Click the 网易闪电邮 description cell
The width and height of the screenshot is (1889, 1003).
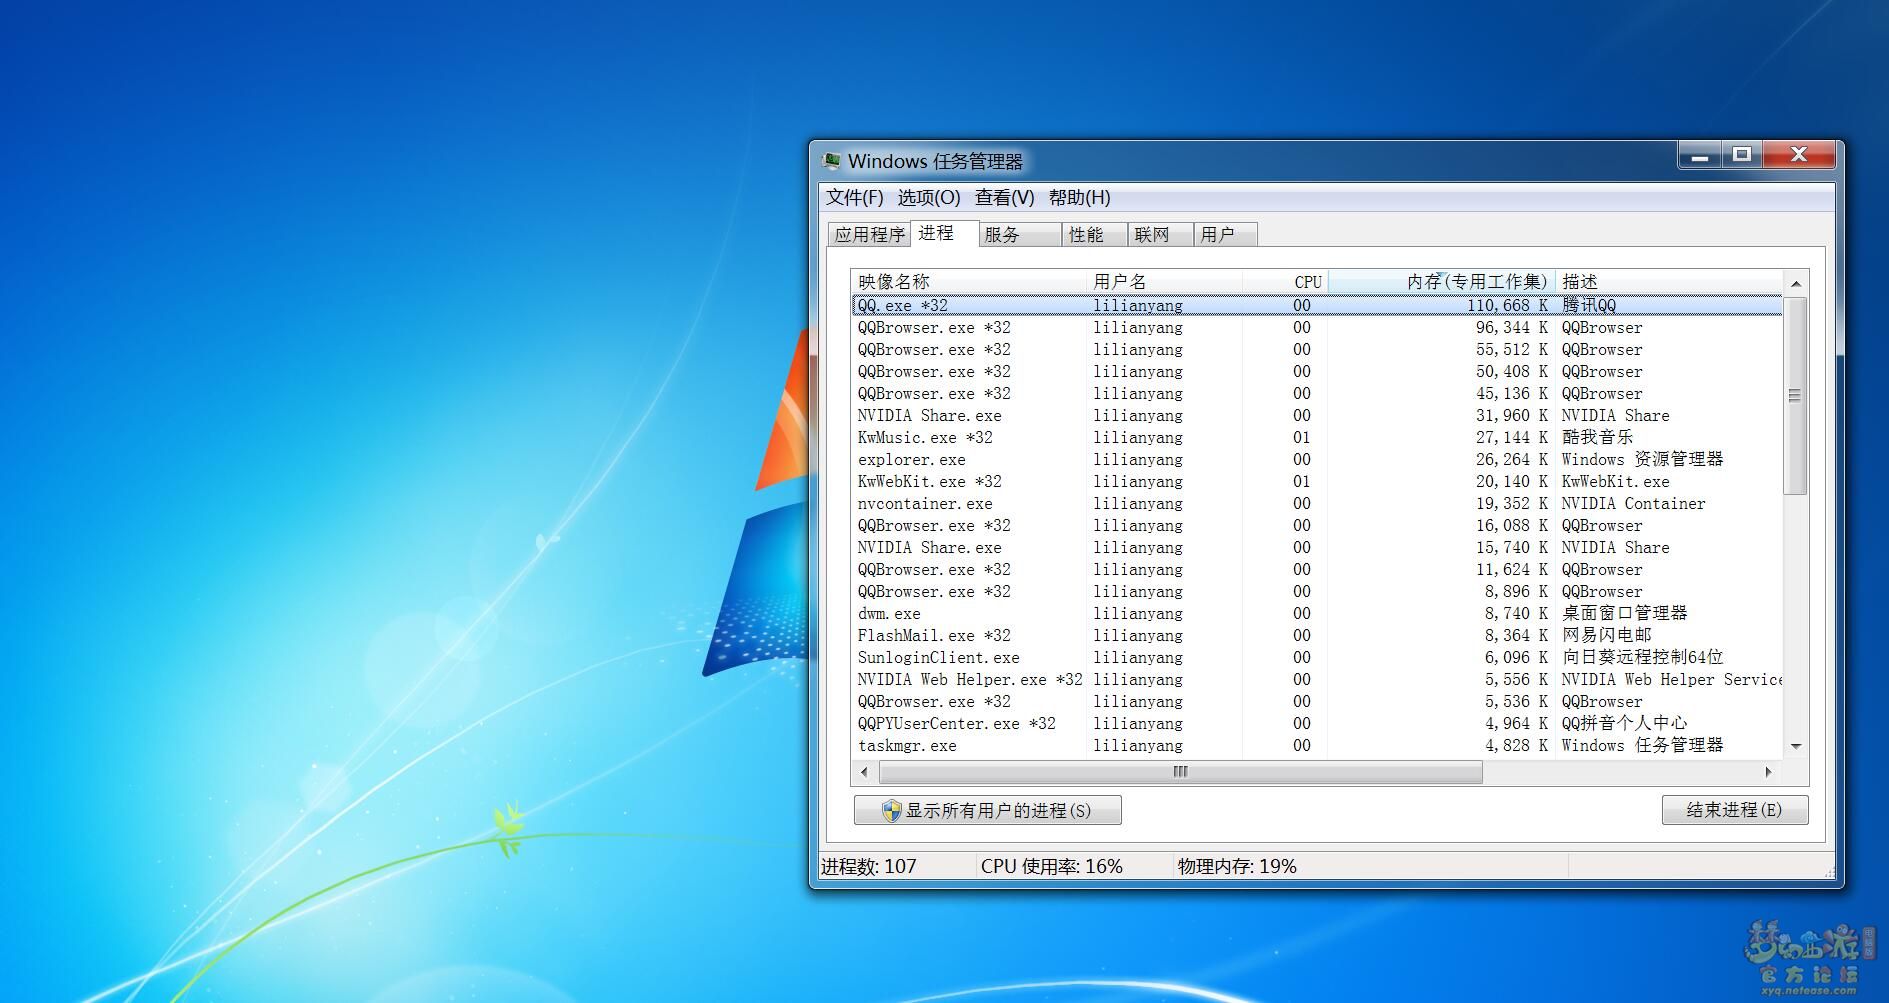[x=1606, y=636]
